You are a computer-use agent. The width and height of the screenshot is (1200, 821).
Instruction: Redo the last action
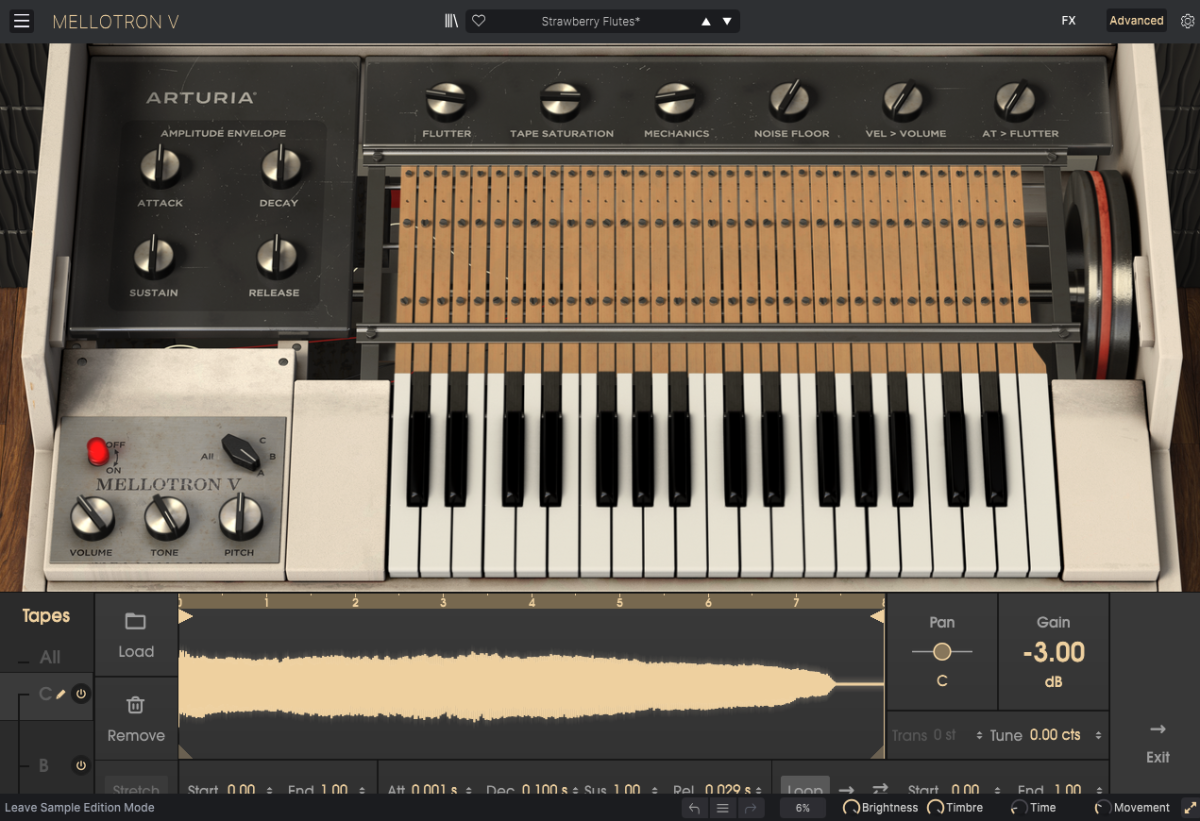point(751,808)
